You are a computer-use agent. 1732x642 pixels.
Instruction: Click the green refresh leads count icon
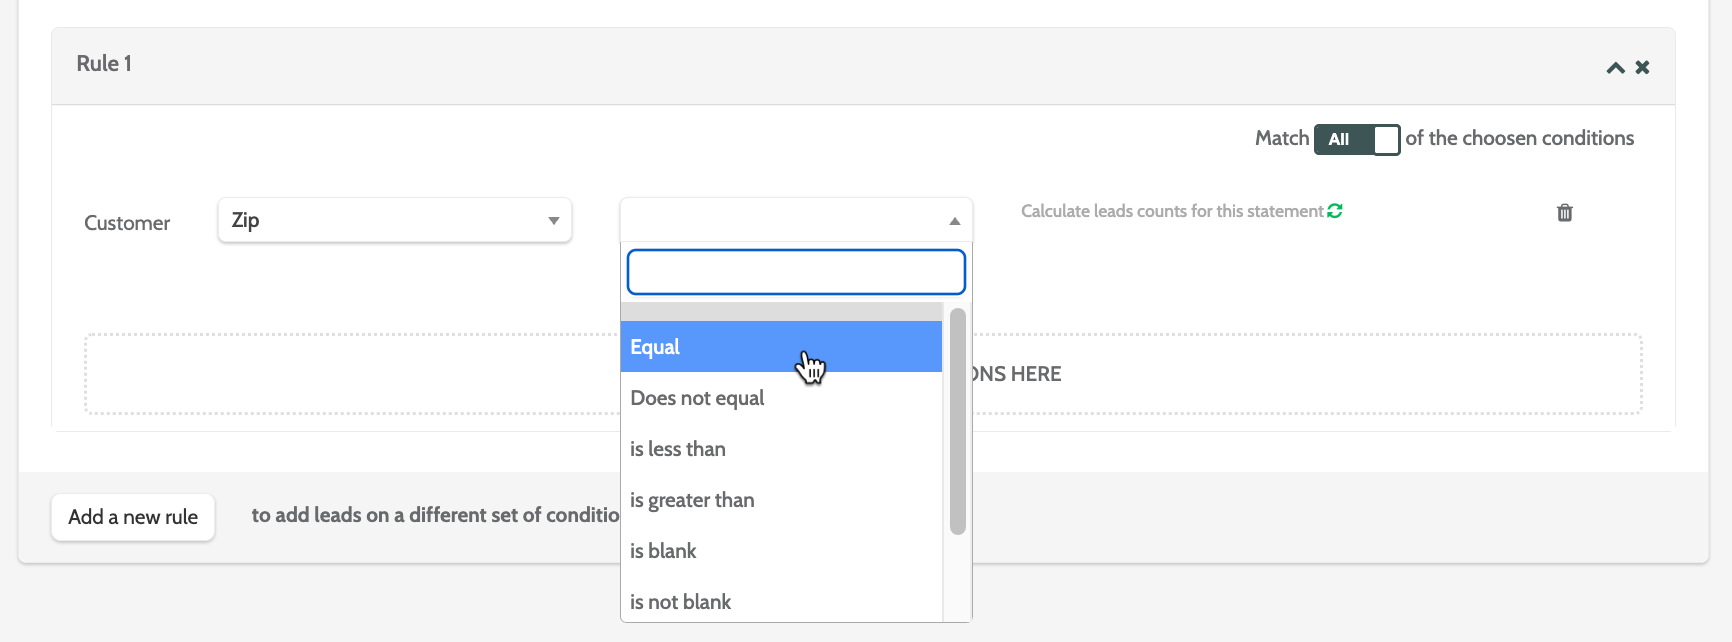pos(1335,211)
